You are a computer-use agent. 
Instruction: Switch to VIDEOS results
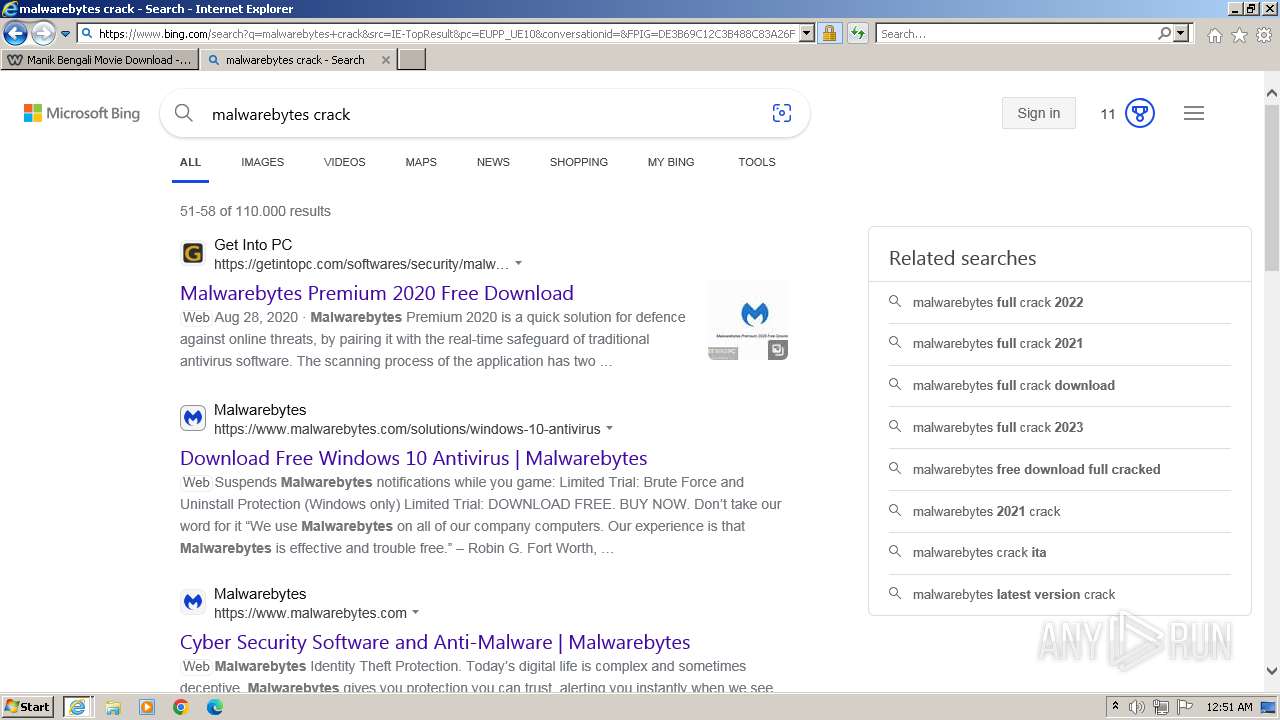coord(344,162)
